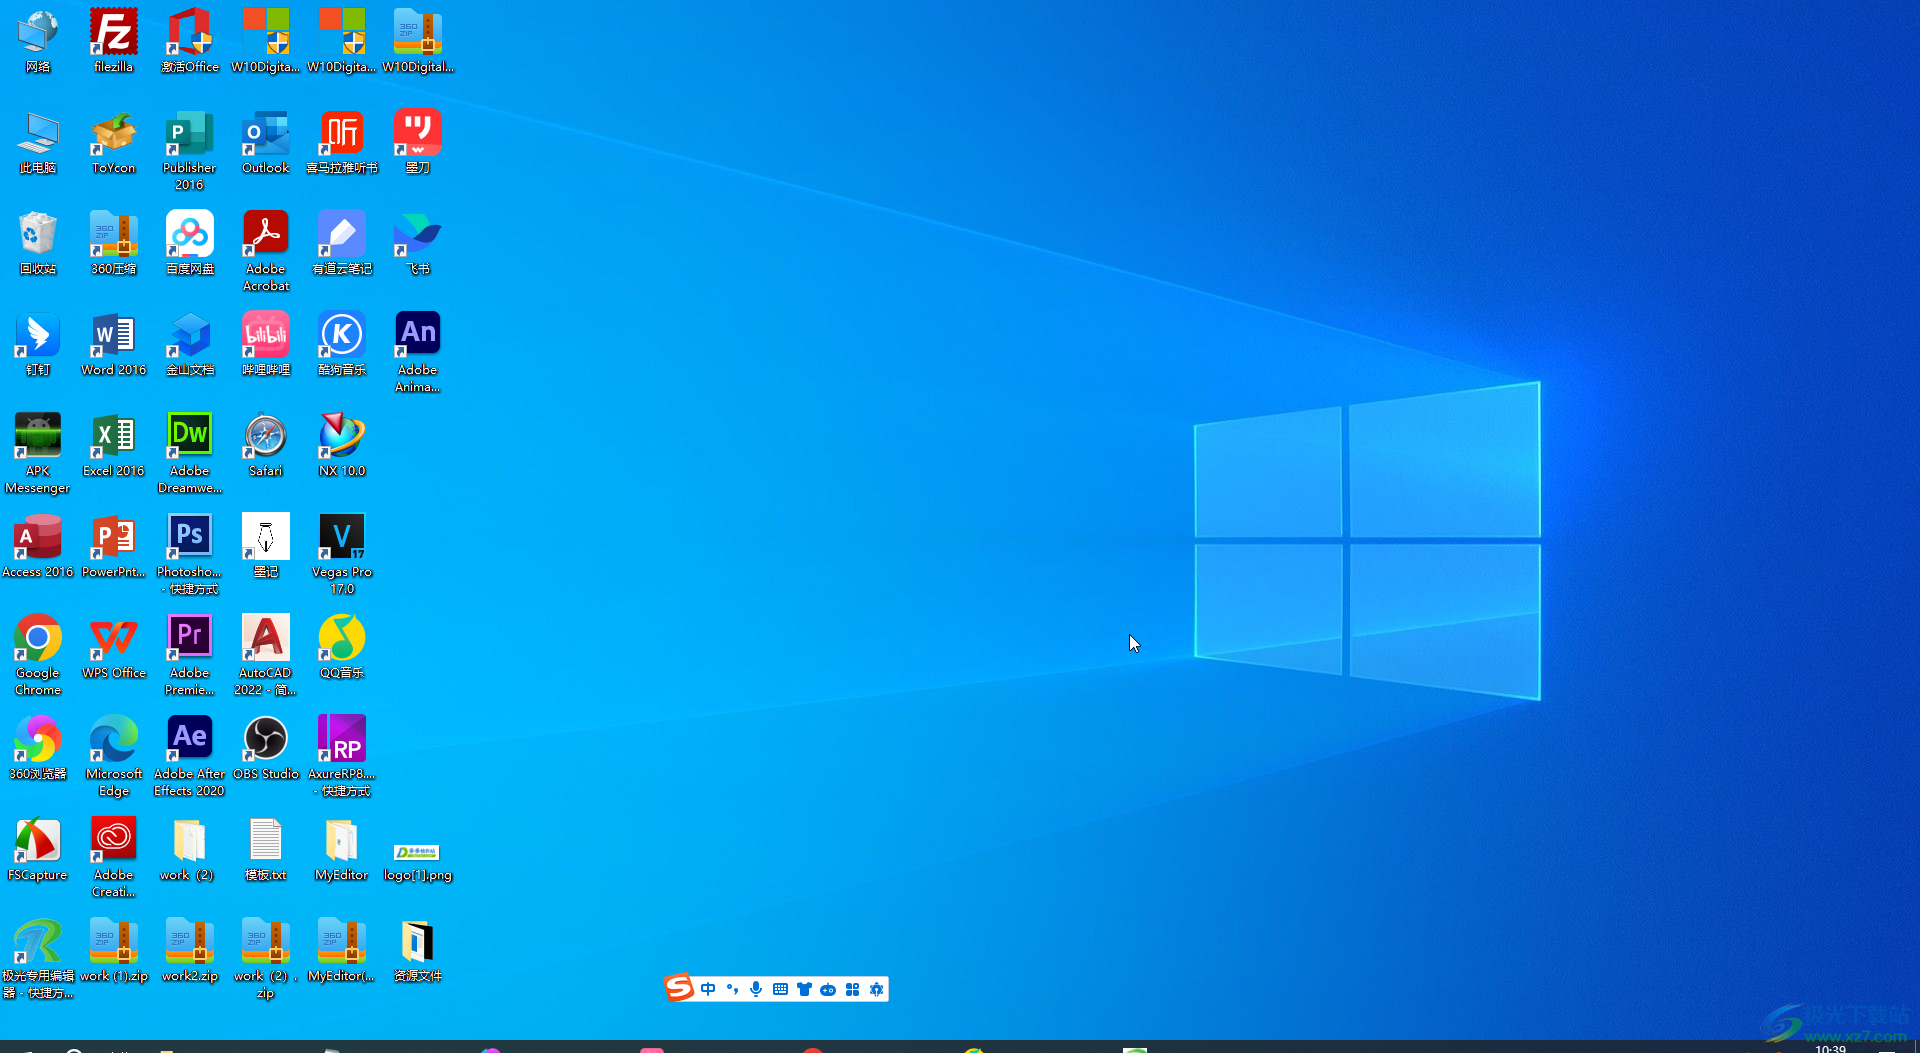Open OBS Studio shortcut
The height and width of the screenshot is (1053, 1920).
pyautogui.click(x=266, y=748)
